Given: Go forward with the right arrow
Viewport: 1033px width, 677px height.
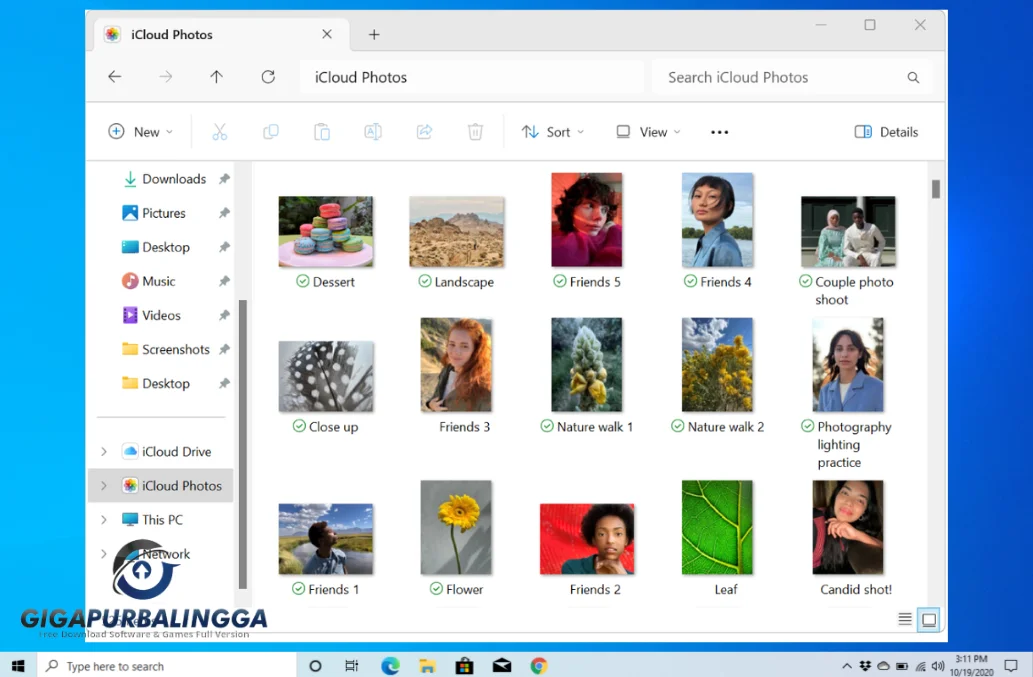Looking at the screenshot, I should tap(165, 77).
